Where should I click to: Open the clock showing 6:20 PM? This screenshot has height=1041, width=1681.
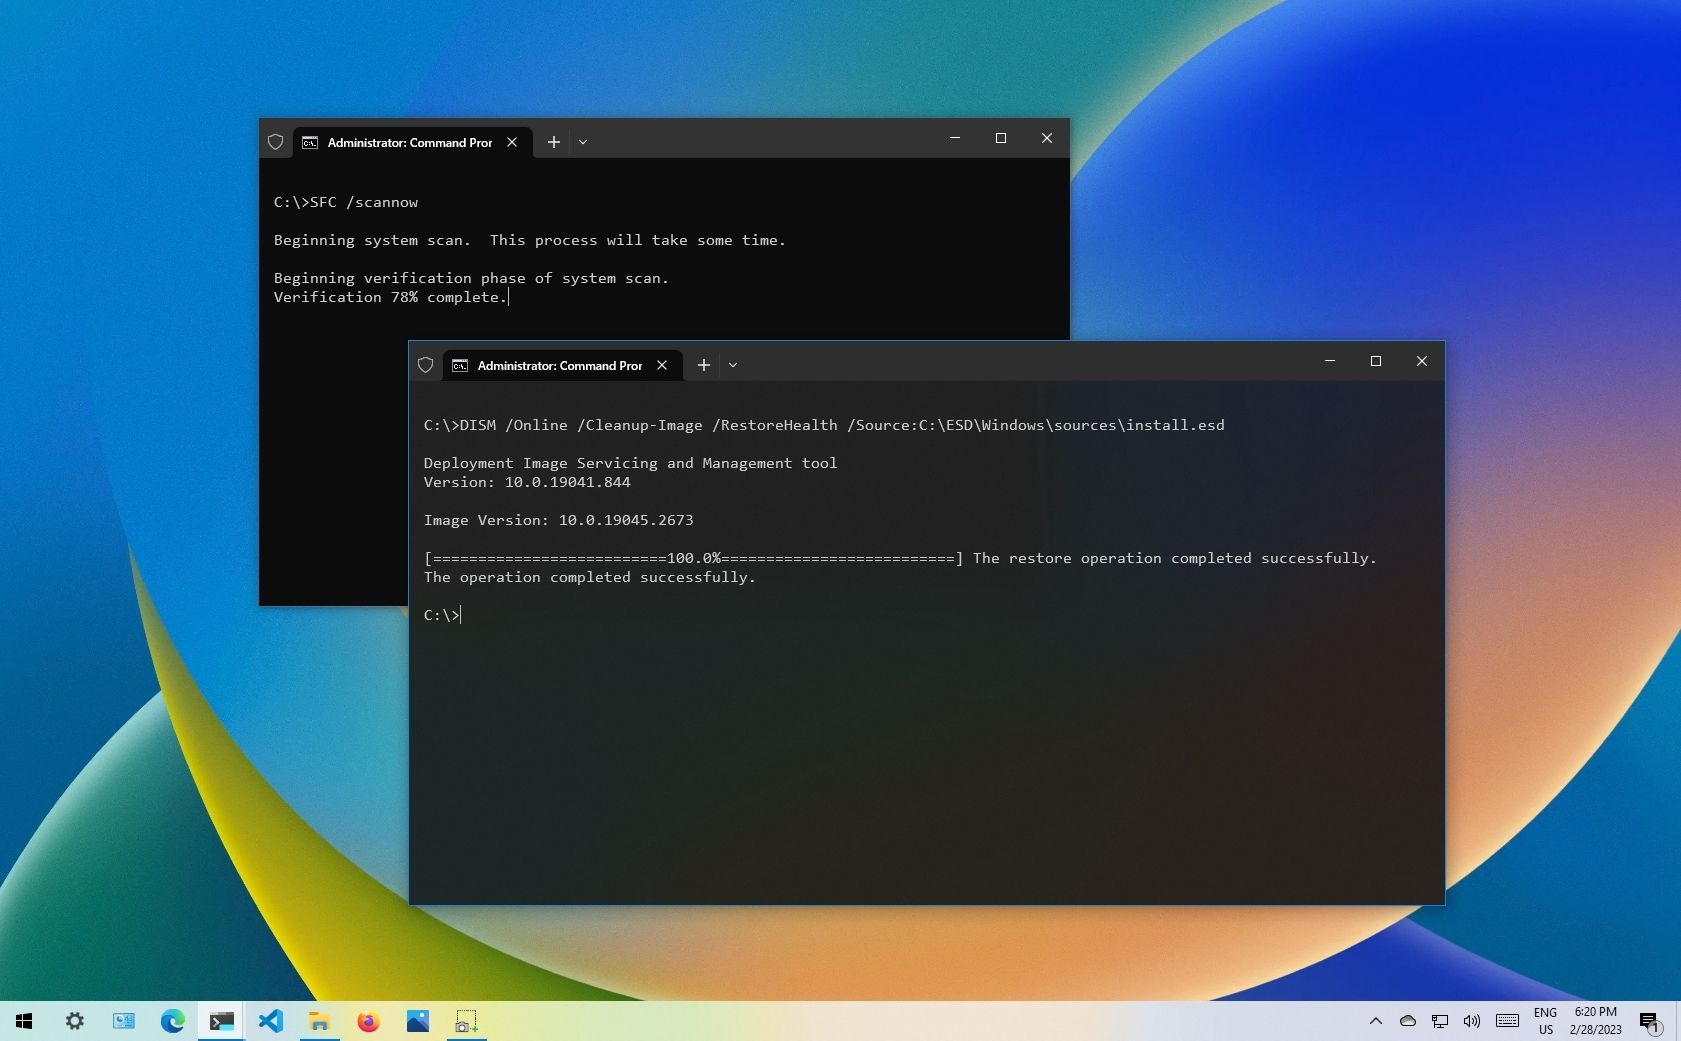point(1595,1021)
